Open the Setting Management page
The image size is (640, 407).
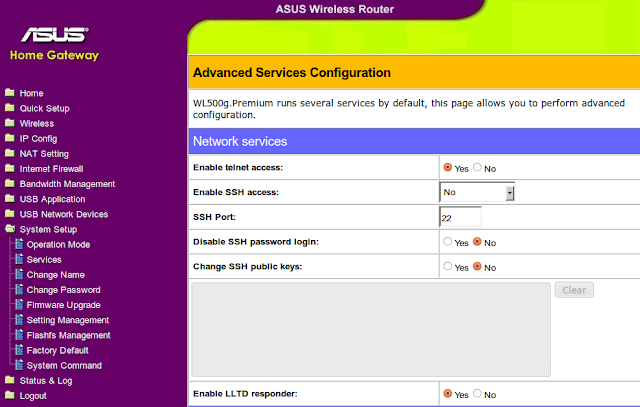(x=68, y=320)
